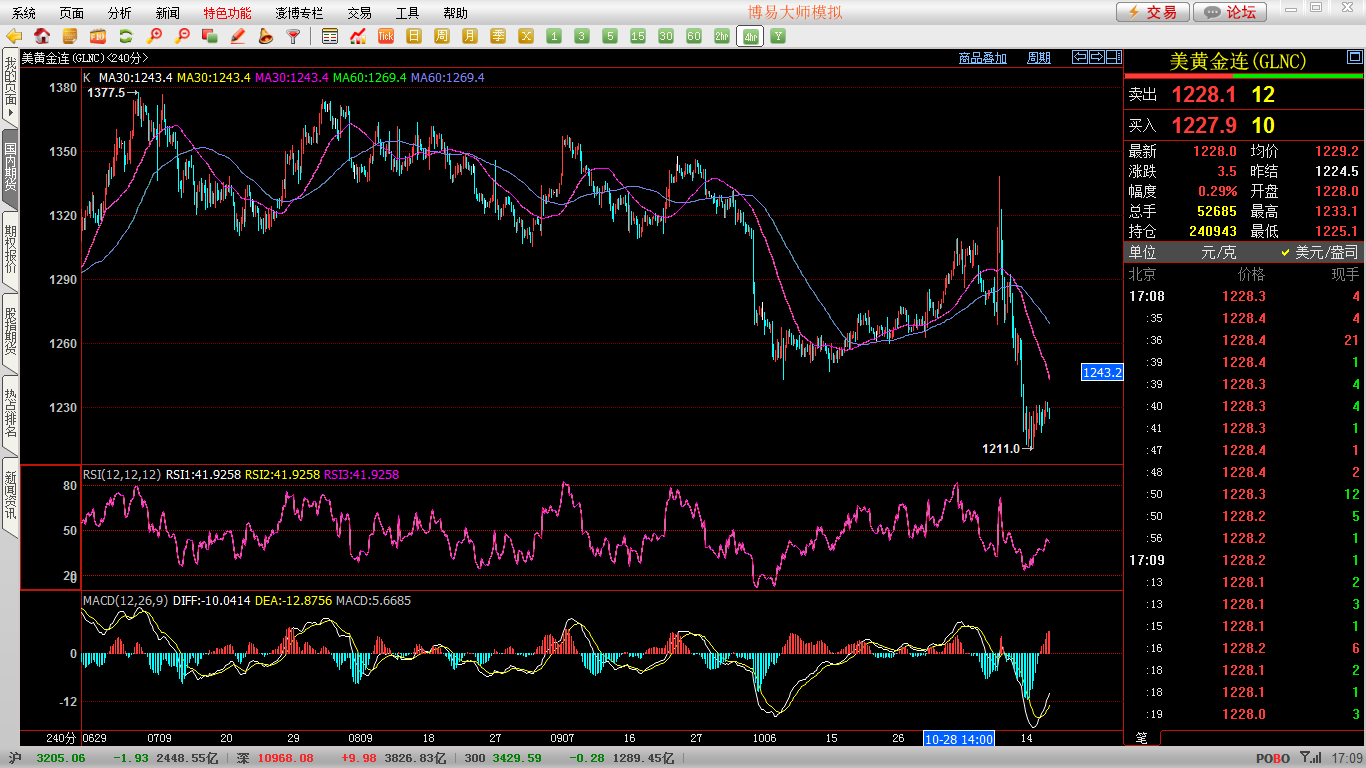Click the green refresh icon
The width and height of the screenshot is (1366, 768).
(x=126, y=36)
